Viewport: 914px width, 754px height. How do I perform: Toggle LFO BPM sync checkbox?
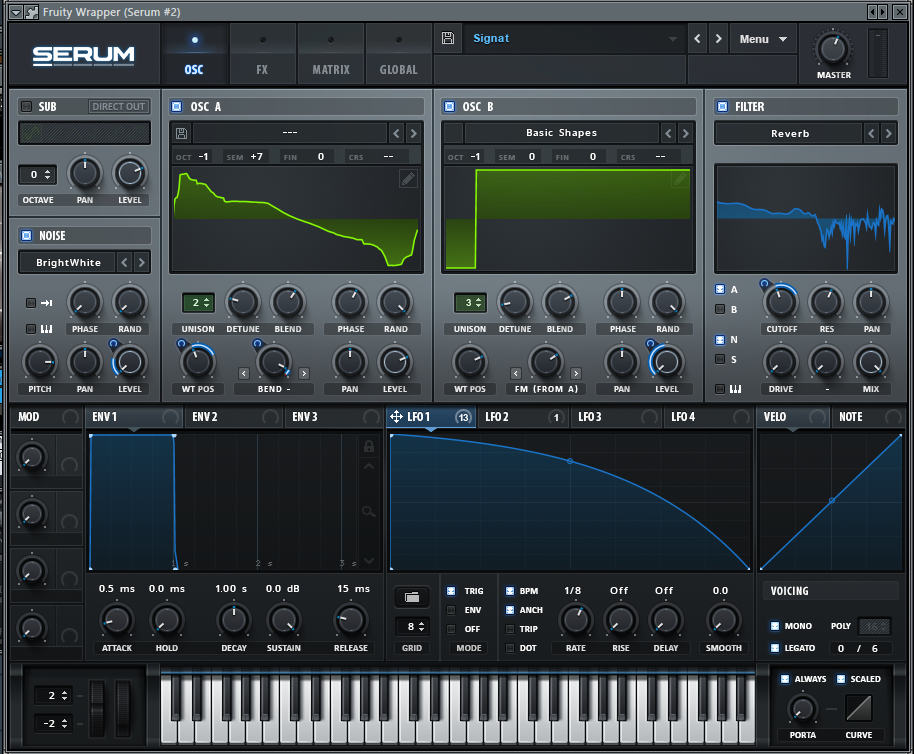tap(509, 591)
